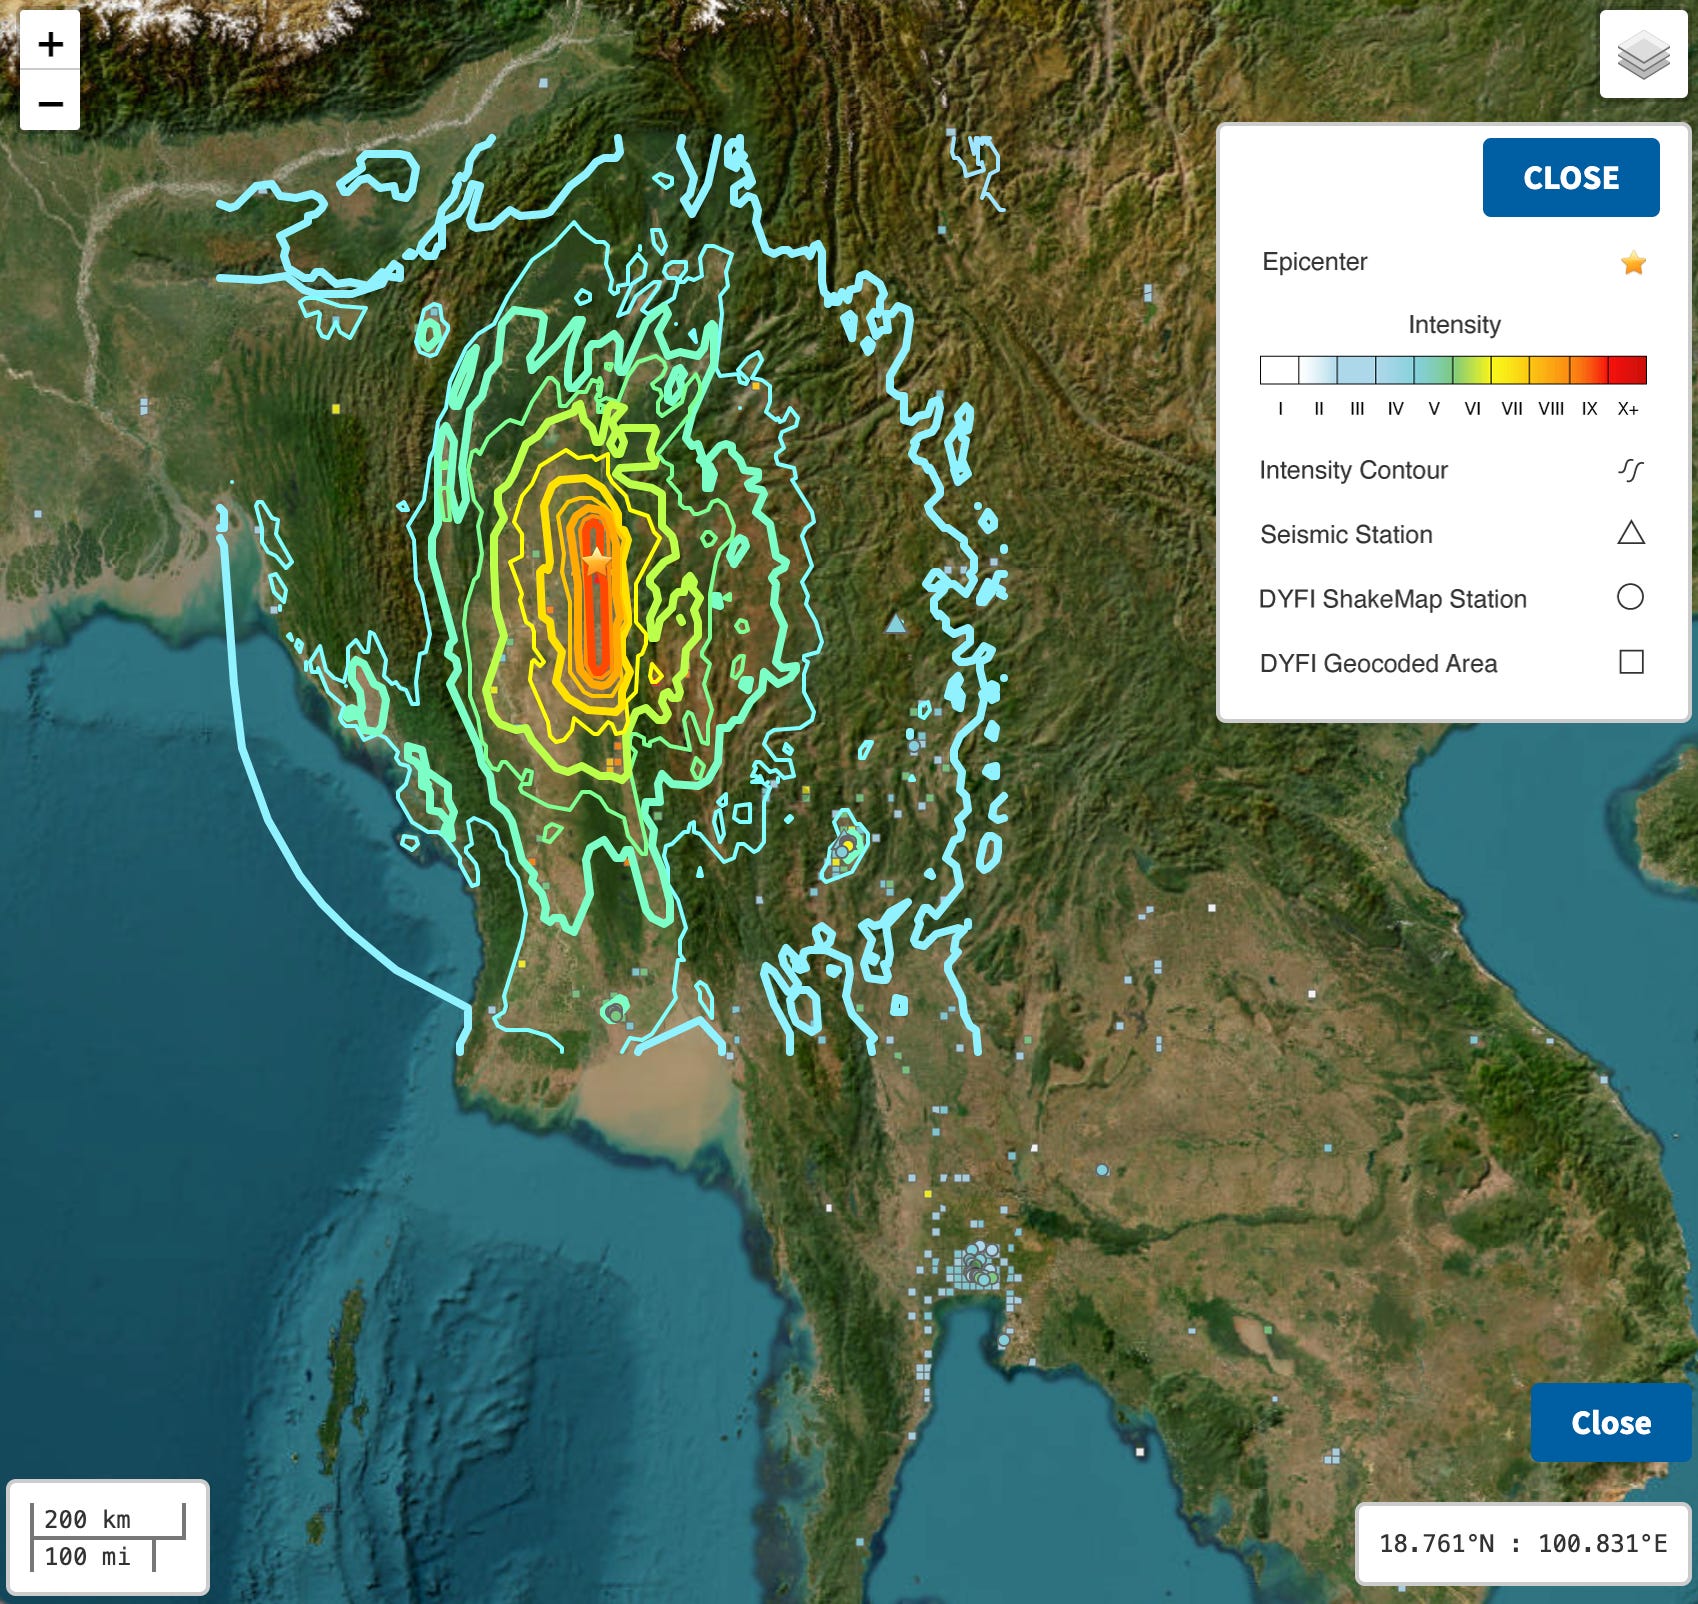Click the 'Intensity' legend heading
The width and height of the screenshot is (1698, 1604).
[1454, 325]
